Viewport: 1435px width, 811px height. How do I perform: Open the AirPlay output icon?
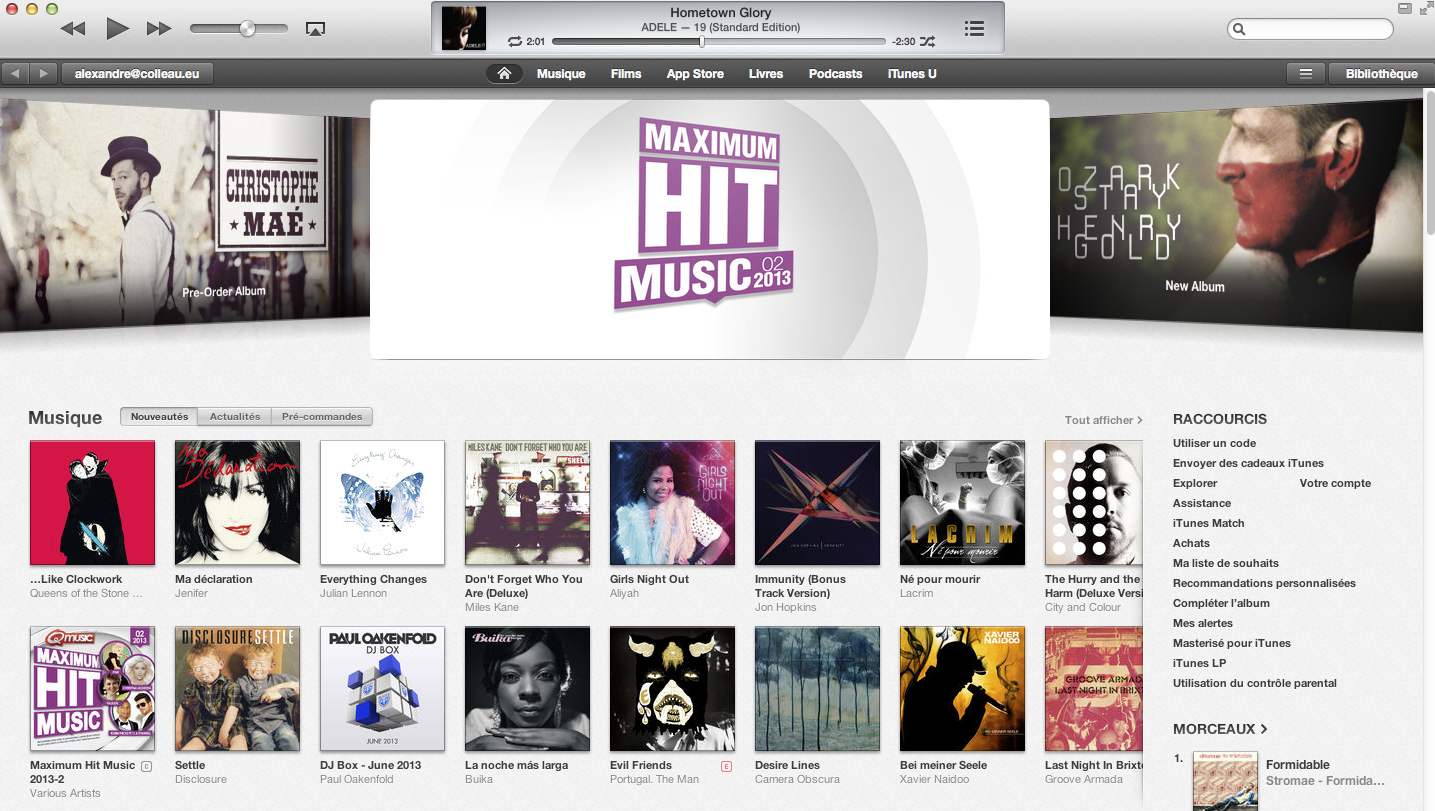point(315,29)
